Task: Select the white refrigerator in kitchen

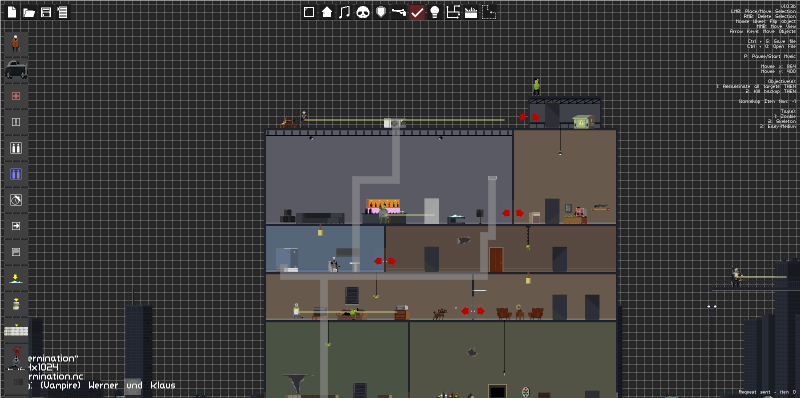Action: pyautogui.click(x=432, y=211)
